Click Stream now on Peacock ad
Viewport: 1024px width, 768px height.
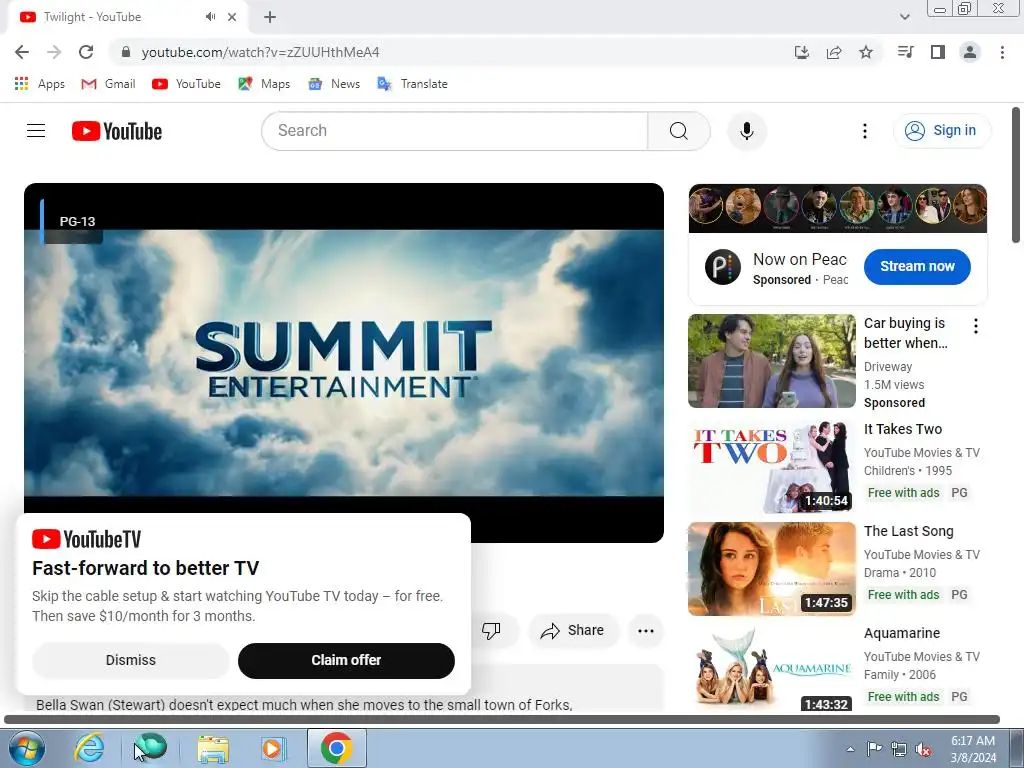(x=917, y=266)
